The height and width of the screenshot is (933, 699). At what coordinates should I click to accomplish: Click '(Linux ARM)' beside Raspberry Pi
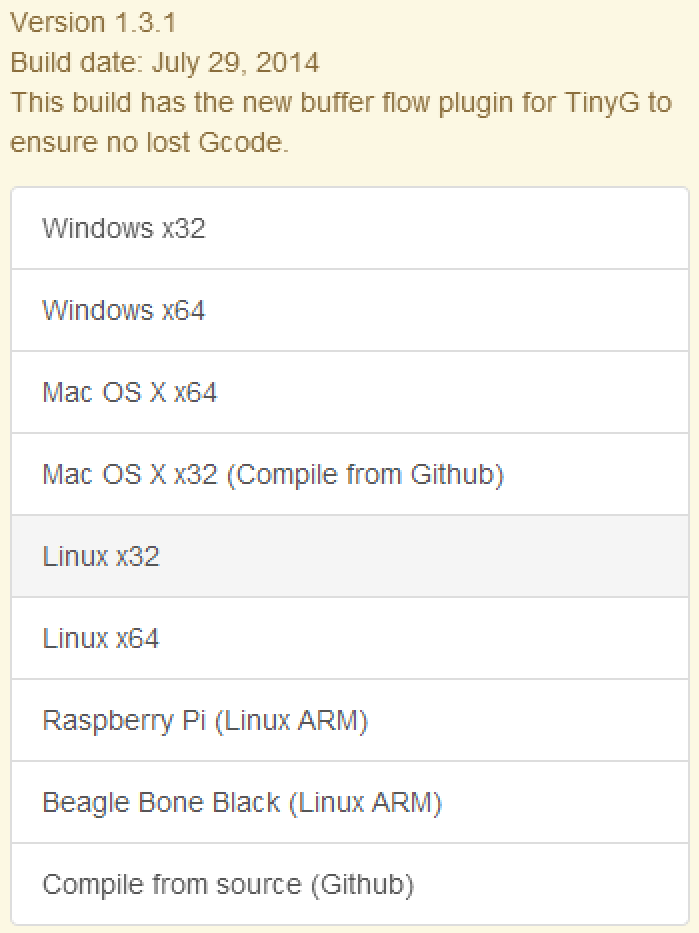(x=290, y=721)
